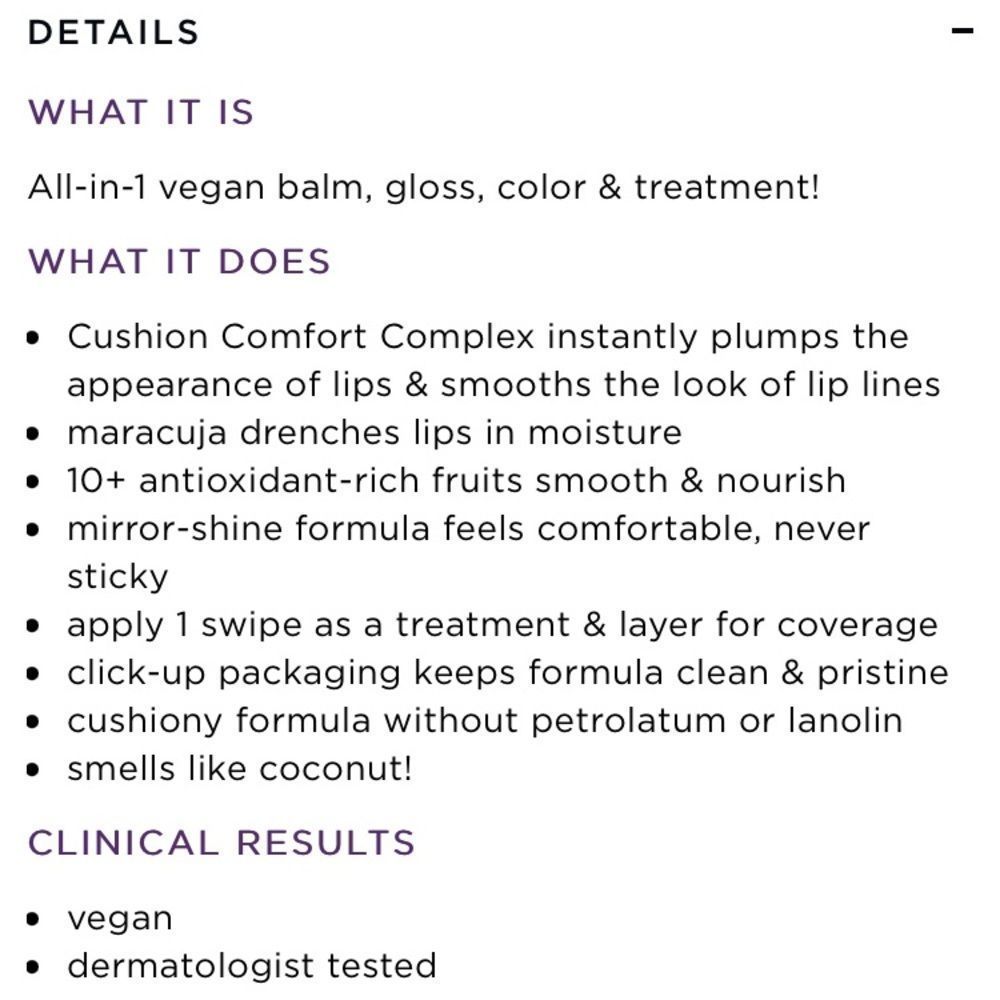
Task: Click the mirror-shine formula bullet text
Action: point(468,529)
